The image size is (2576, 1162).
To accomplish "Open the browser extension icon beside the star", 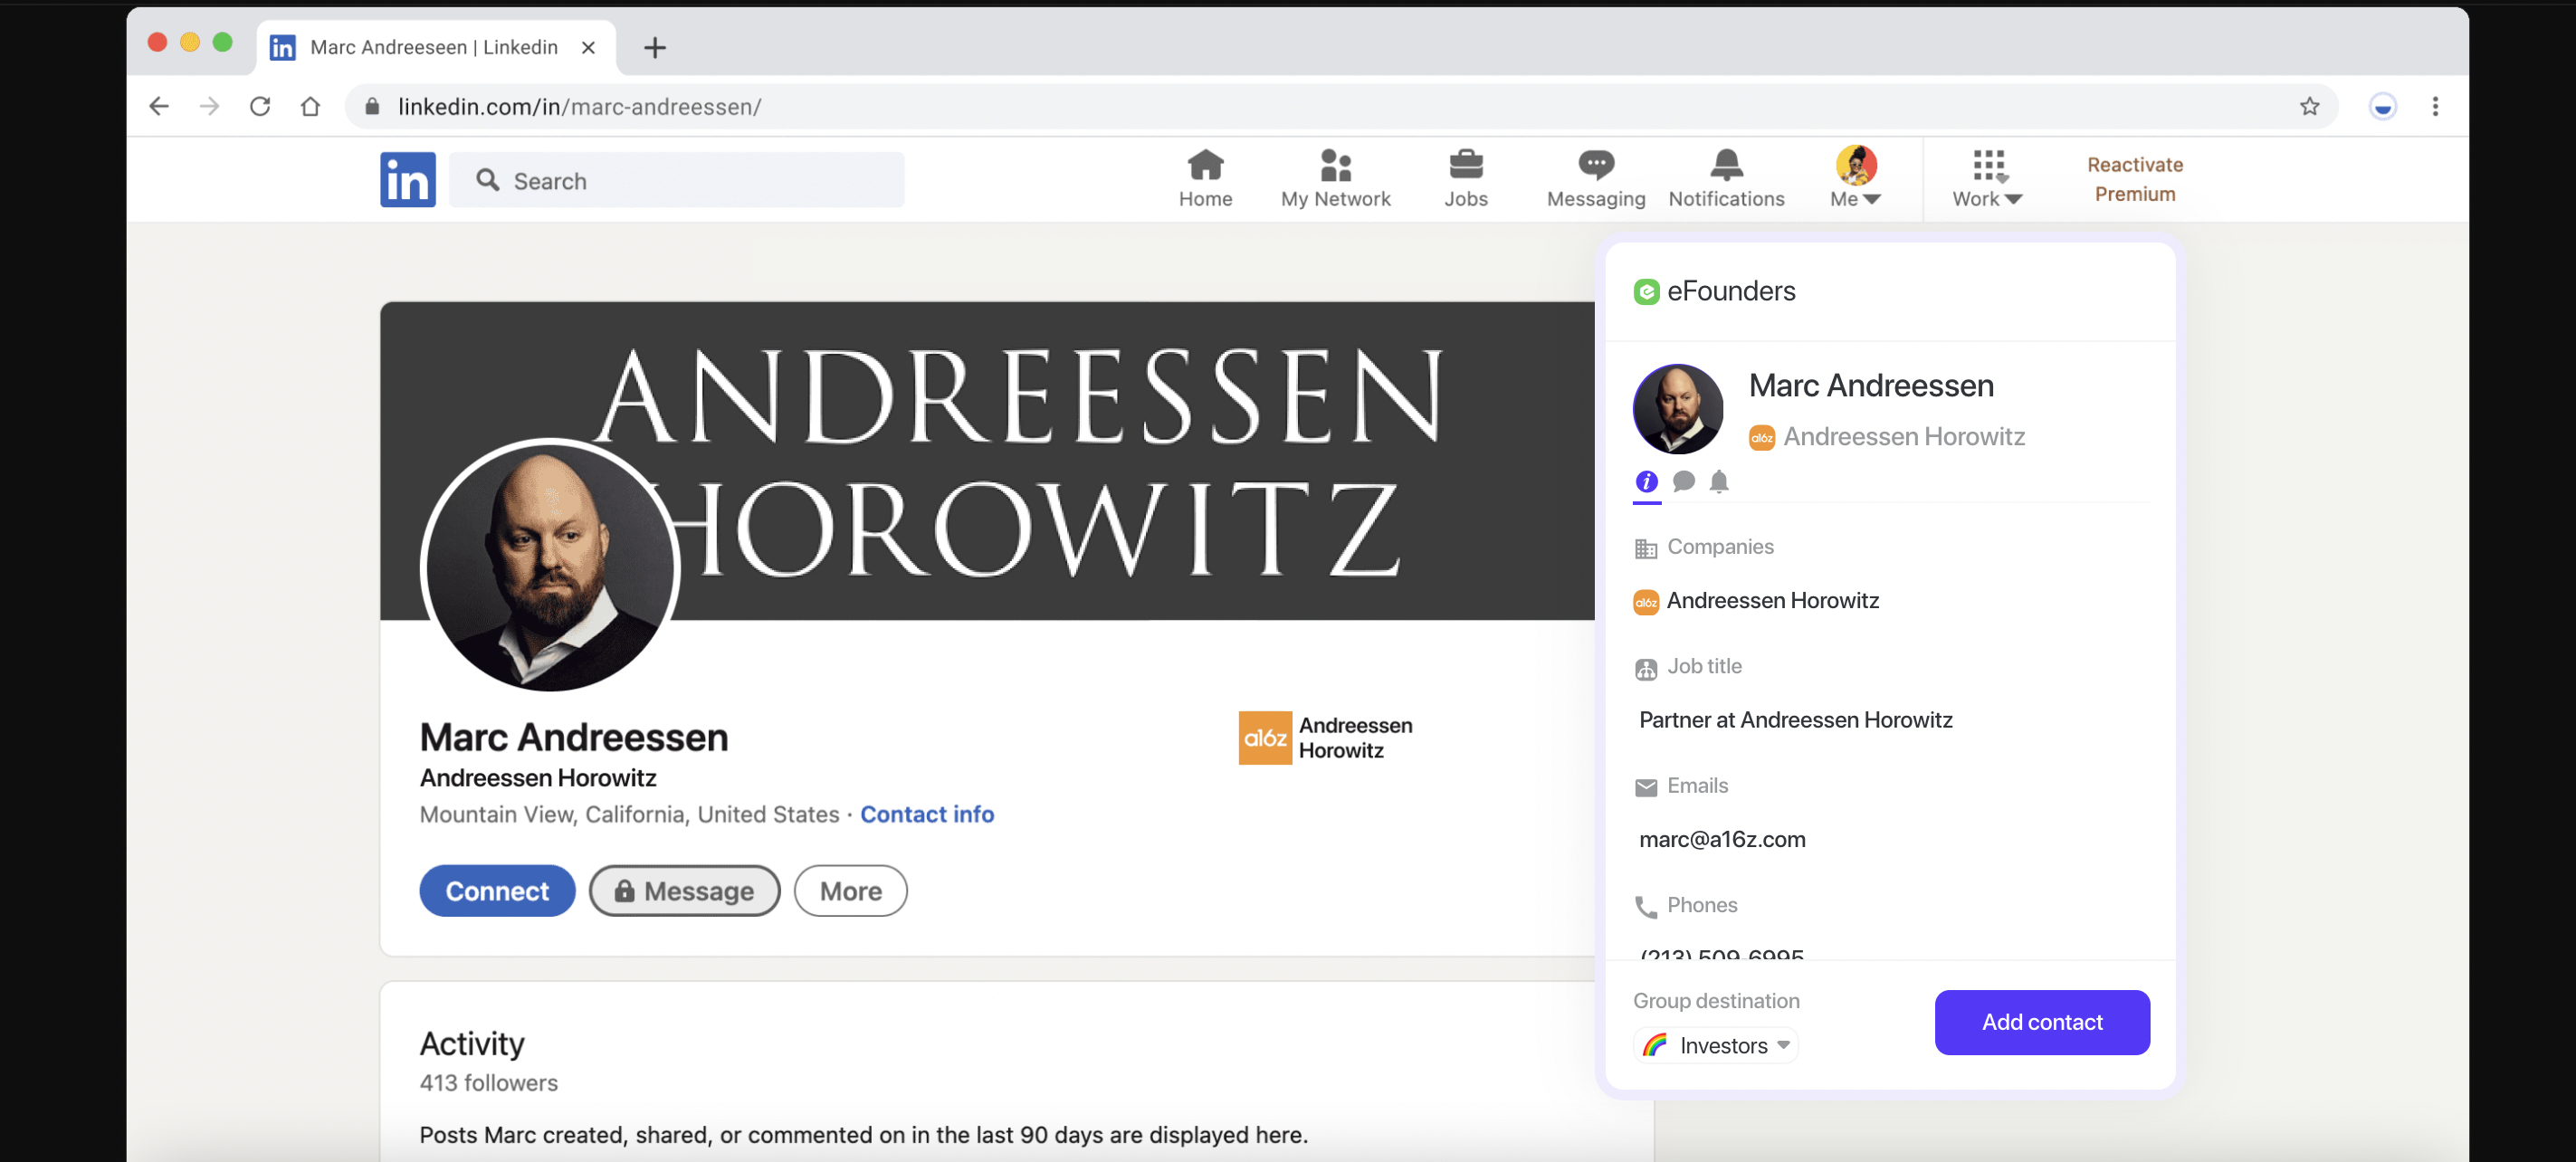I will click(x=2383, y=106).
